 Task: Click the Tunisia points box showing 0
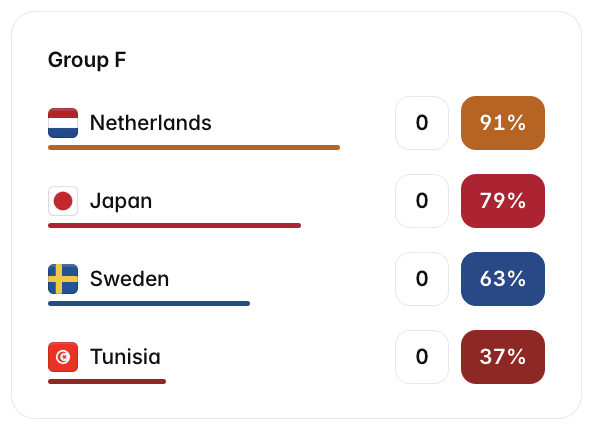tap(422, 357)
